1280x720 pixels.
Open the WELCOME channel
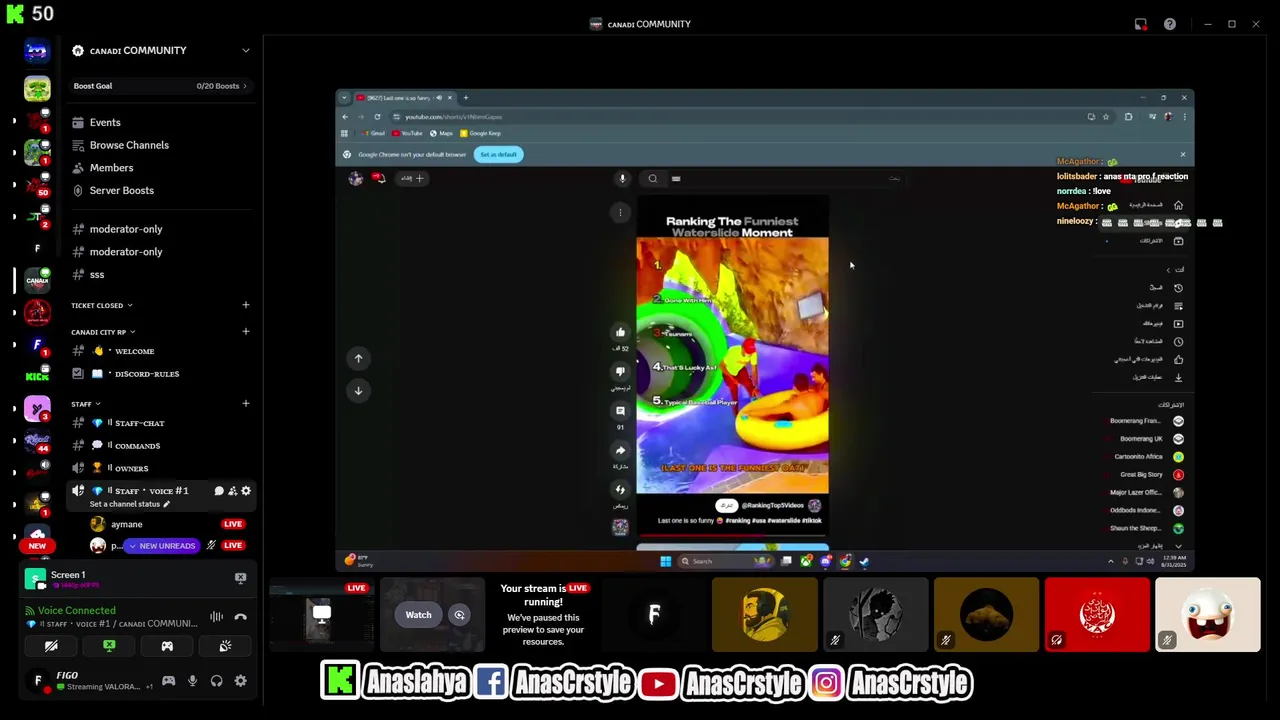[134, 351]
